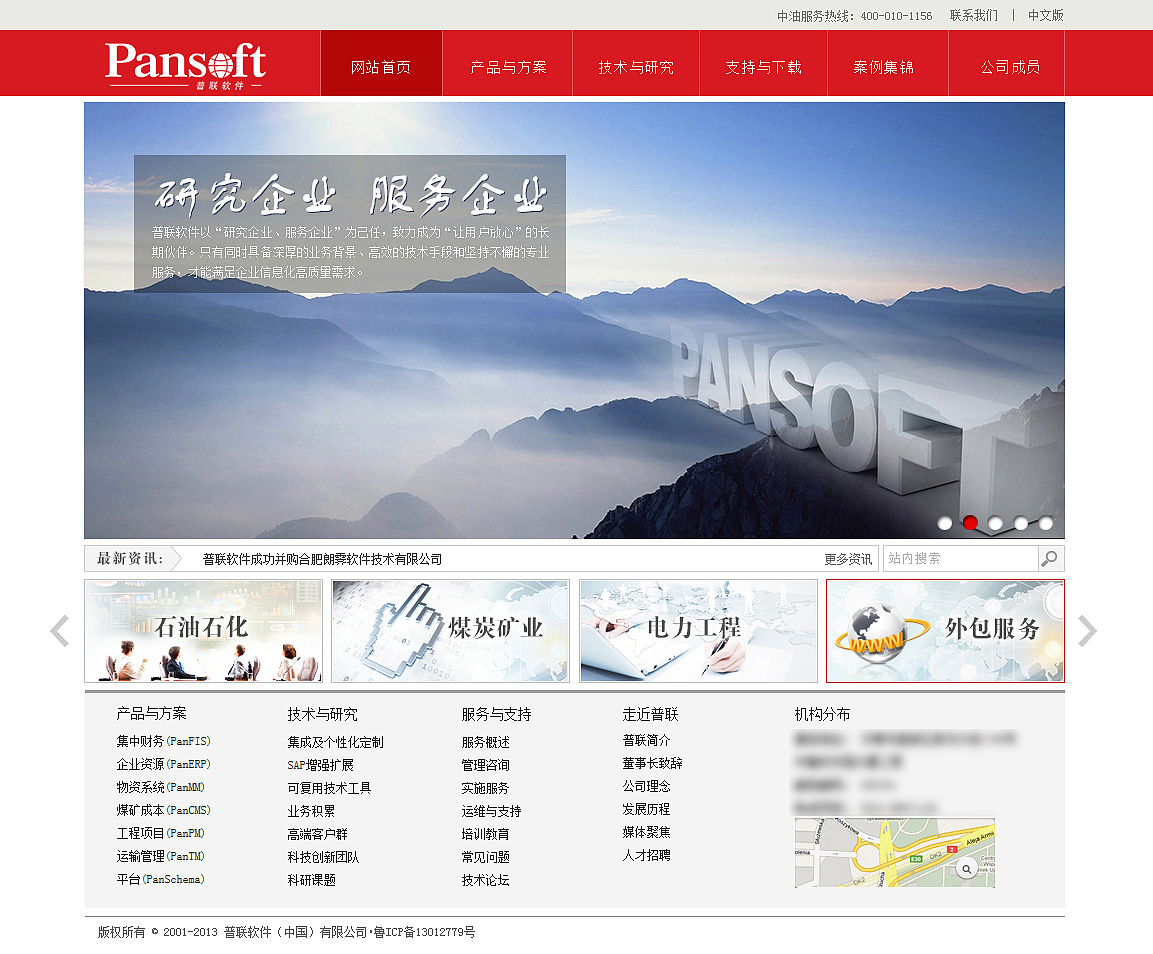Screen dimensions: 1153x954
Task: Open 集中财务(PanFIS) link
Action: pyautogui.click(x=163, y=741)
